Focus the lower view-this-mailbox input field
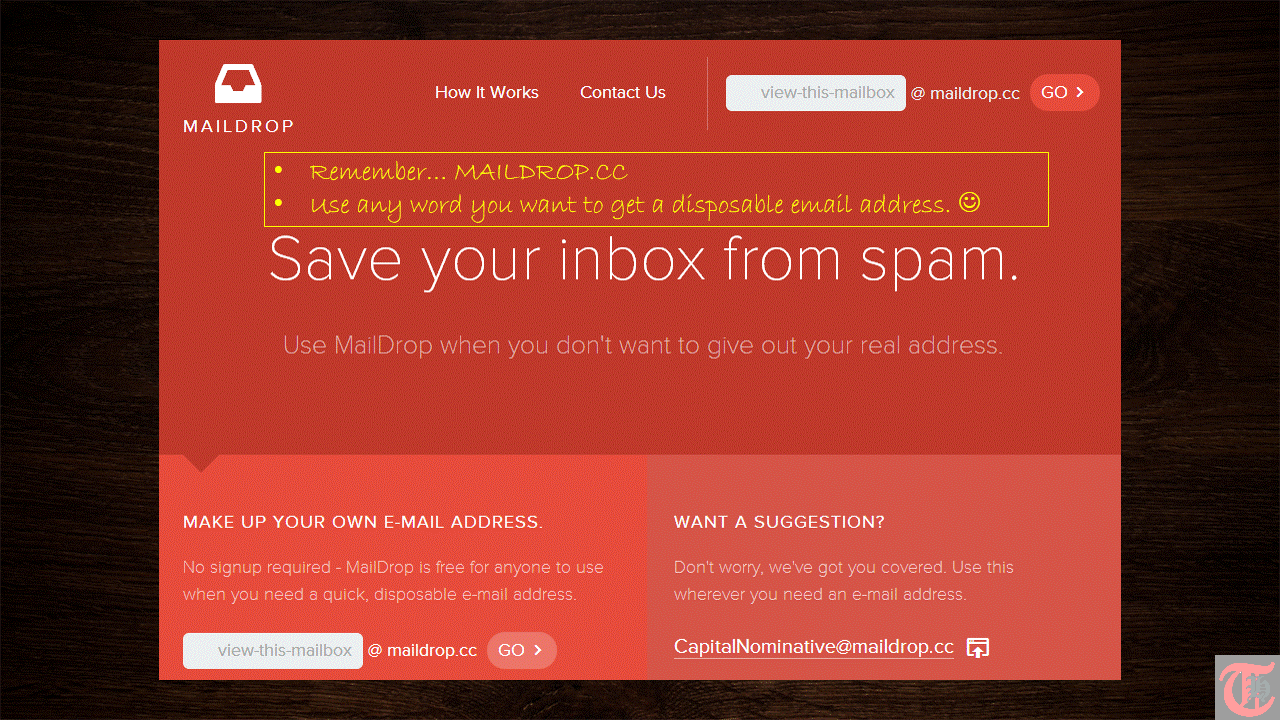Image resolution: width=1280 pixels, height=720 pixels. pyautogui.click(x=273, y=651)
